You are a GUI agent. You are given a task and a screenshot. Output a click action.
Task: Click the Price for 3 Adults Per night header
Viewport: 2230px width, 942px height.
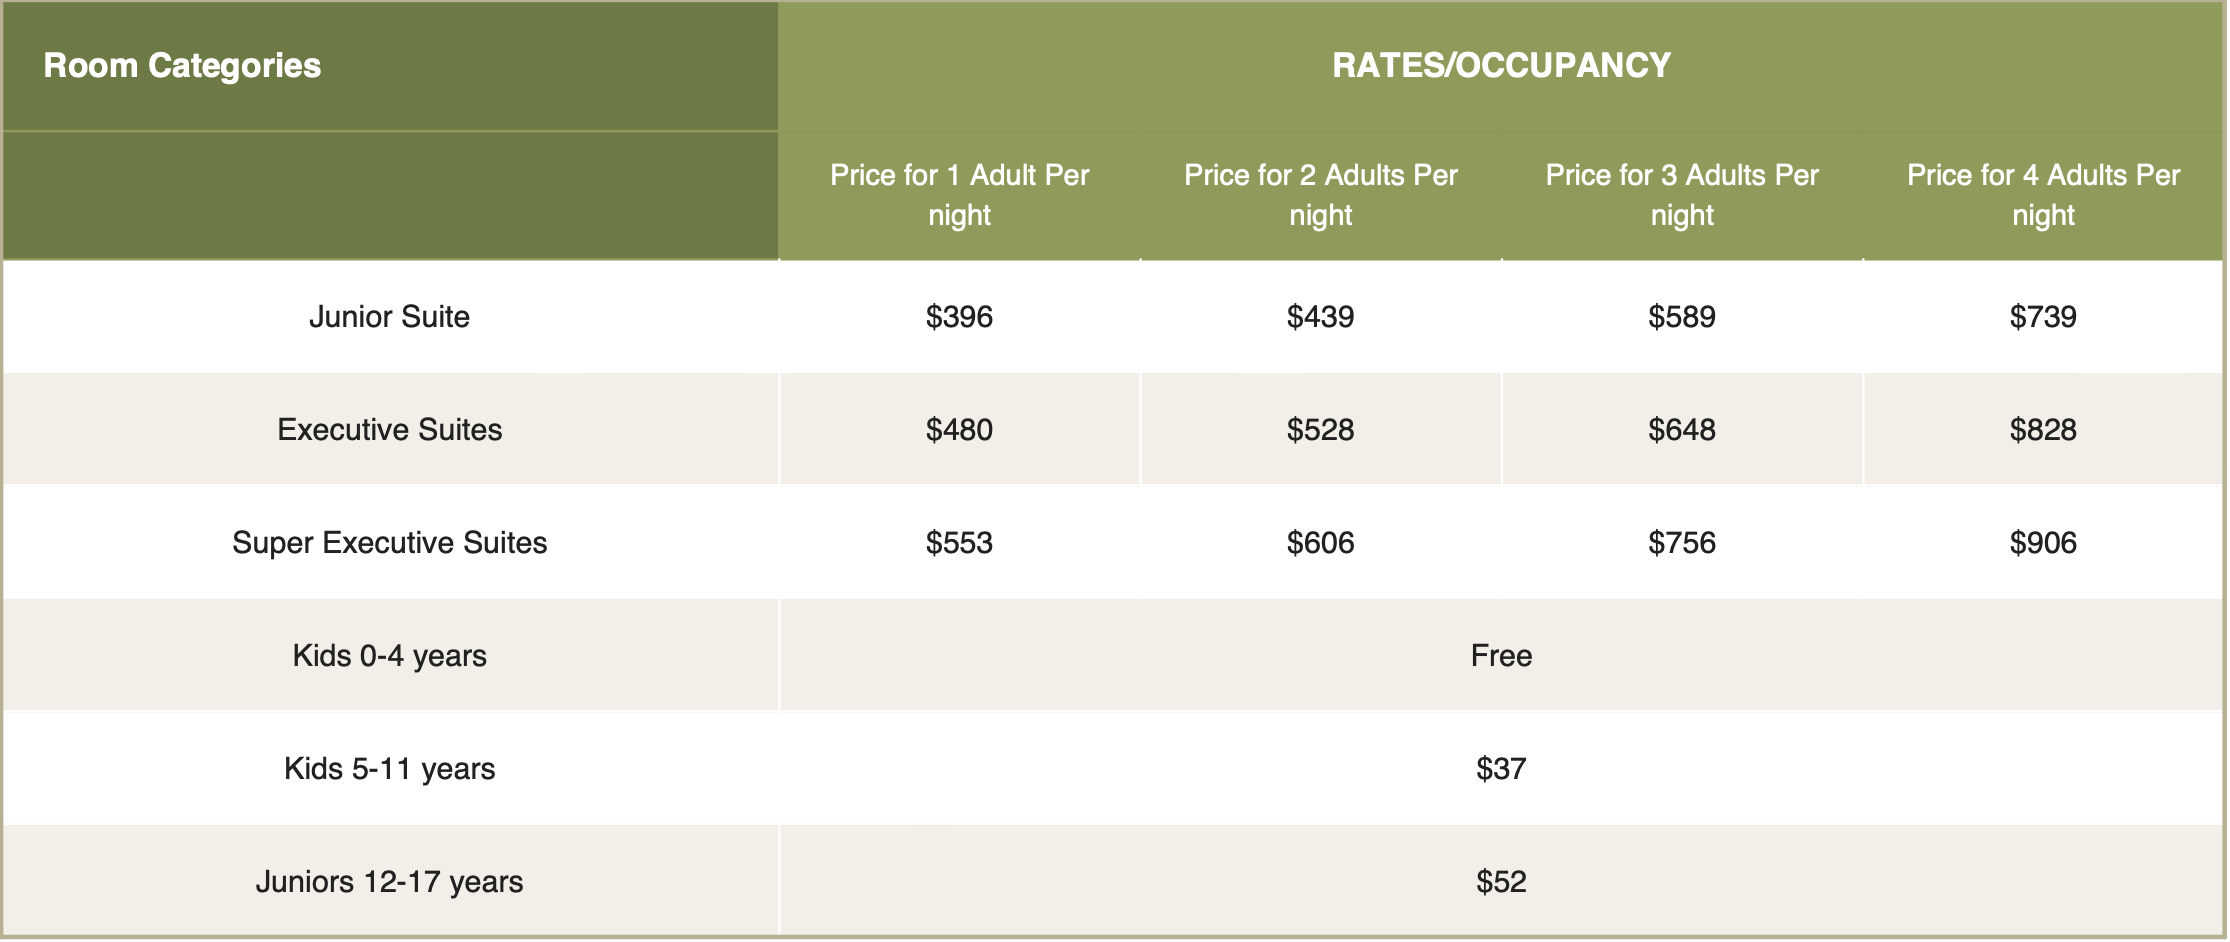(x=1682, y=195)
